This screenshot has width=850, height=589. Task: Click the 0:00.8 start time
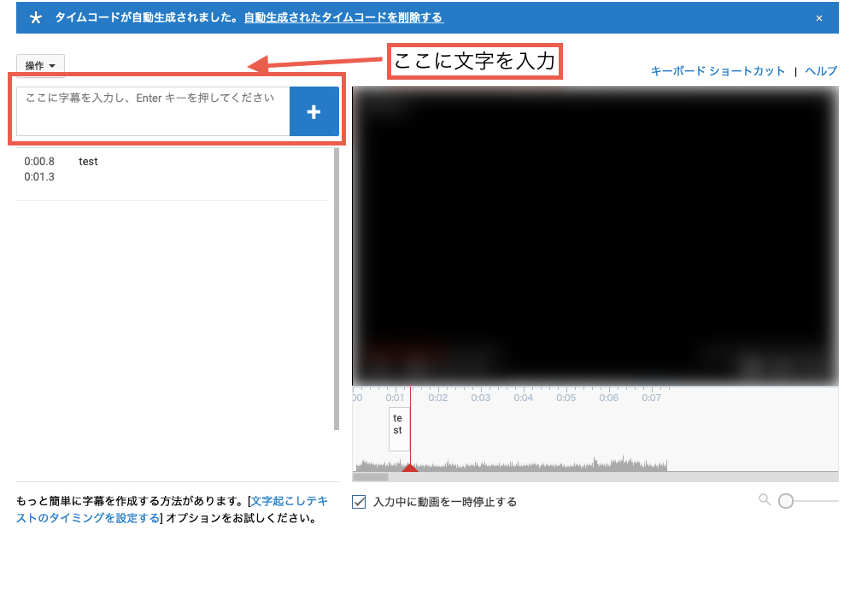(40, 161)
